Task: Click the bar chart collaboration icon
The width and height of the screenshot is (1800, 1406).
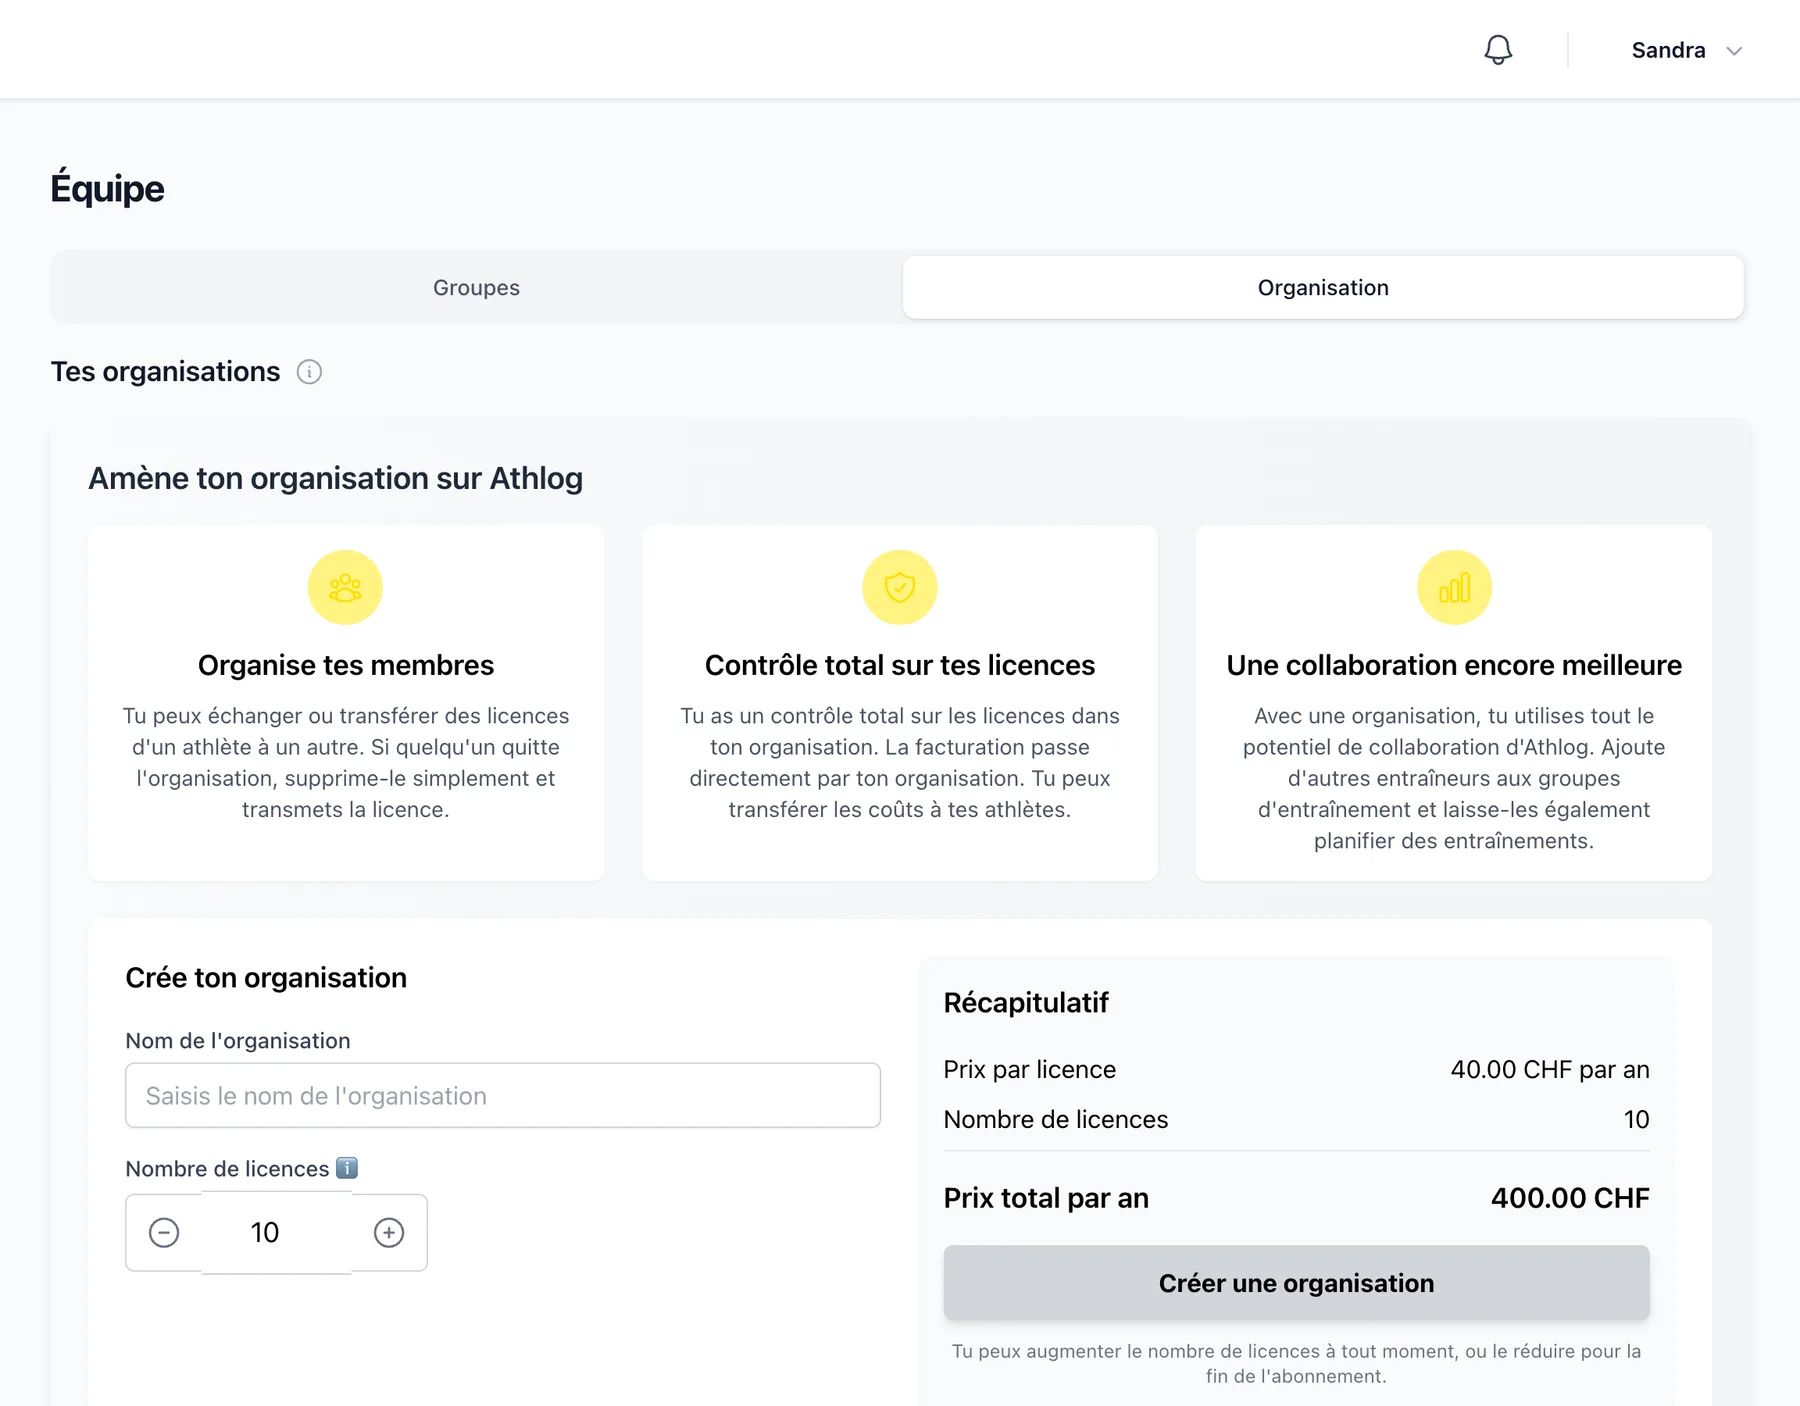Action: tap(1454, 587)
